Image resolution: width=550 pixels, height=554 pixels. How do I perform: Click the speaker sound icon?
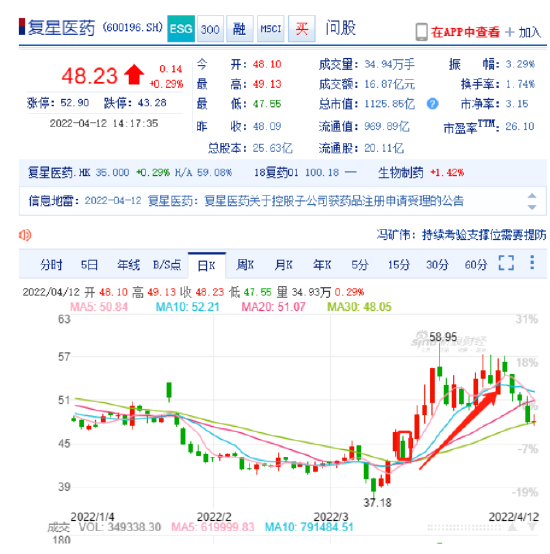point(25,235)
